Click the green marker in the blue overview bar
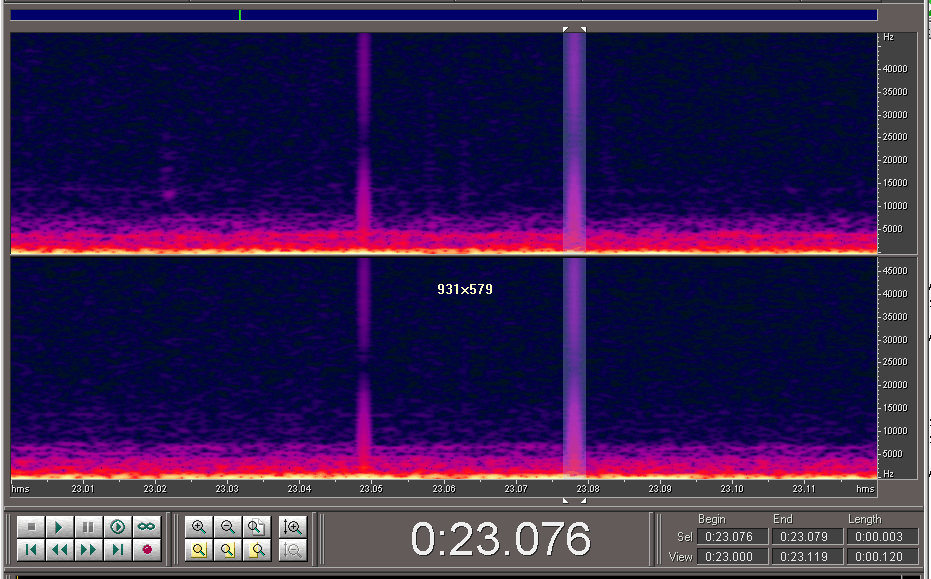The height and width of the screenshot is (579, 931). coord(240,15)
